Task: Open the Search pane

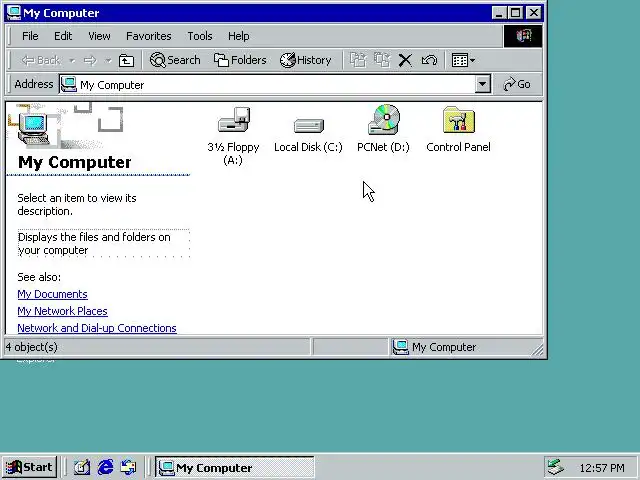Action: pos(175,60)
